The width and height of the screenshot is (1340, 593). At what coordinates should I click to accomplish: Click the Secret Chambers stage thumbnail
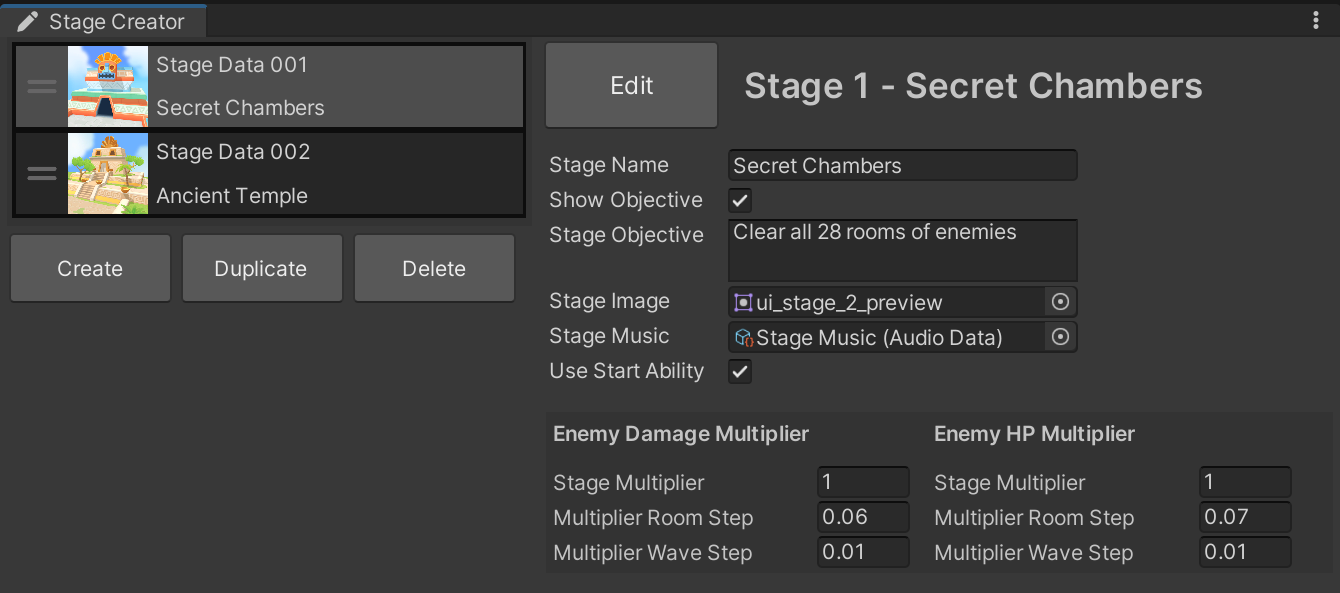(108, 86)
